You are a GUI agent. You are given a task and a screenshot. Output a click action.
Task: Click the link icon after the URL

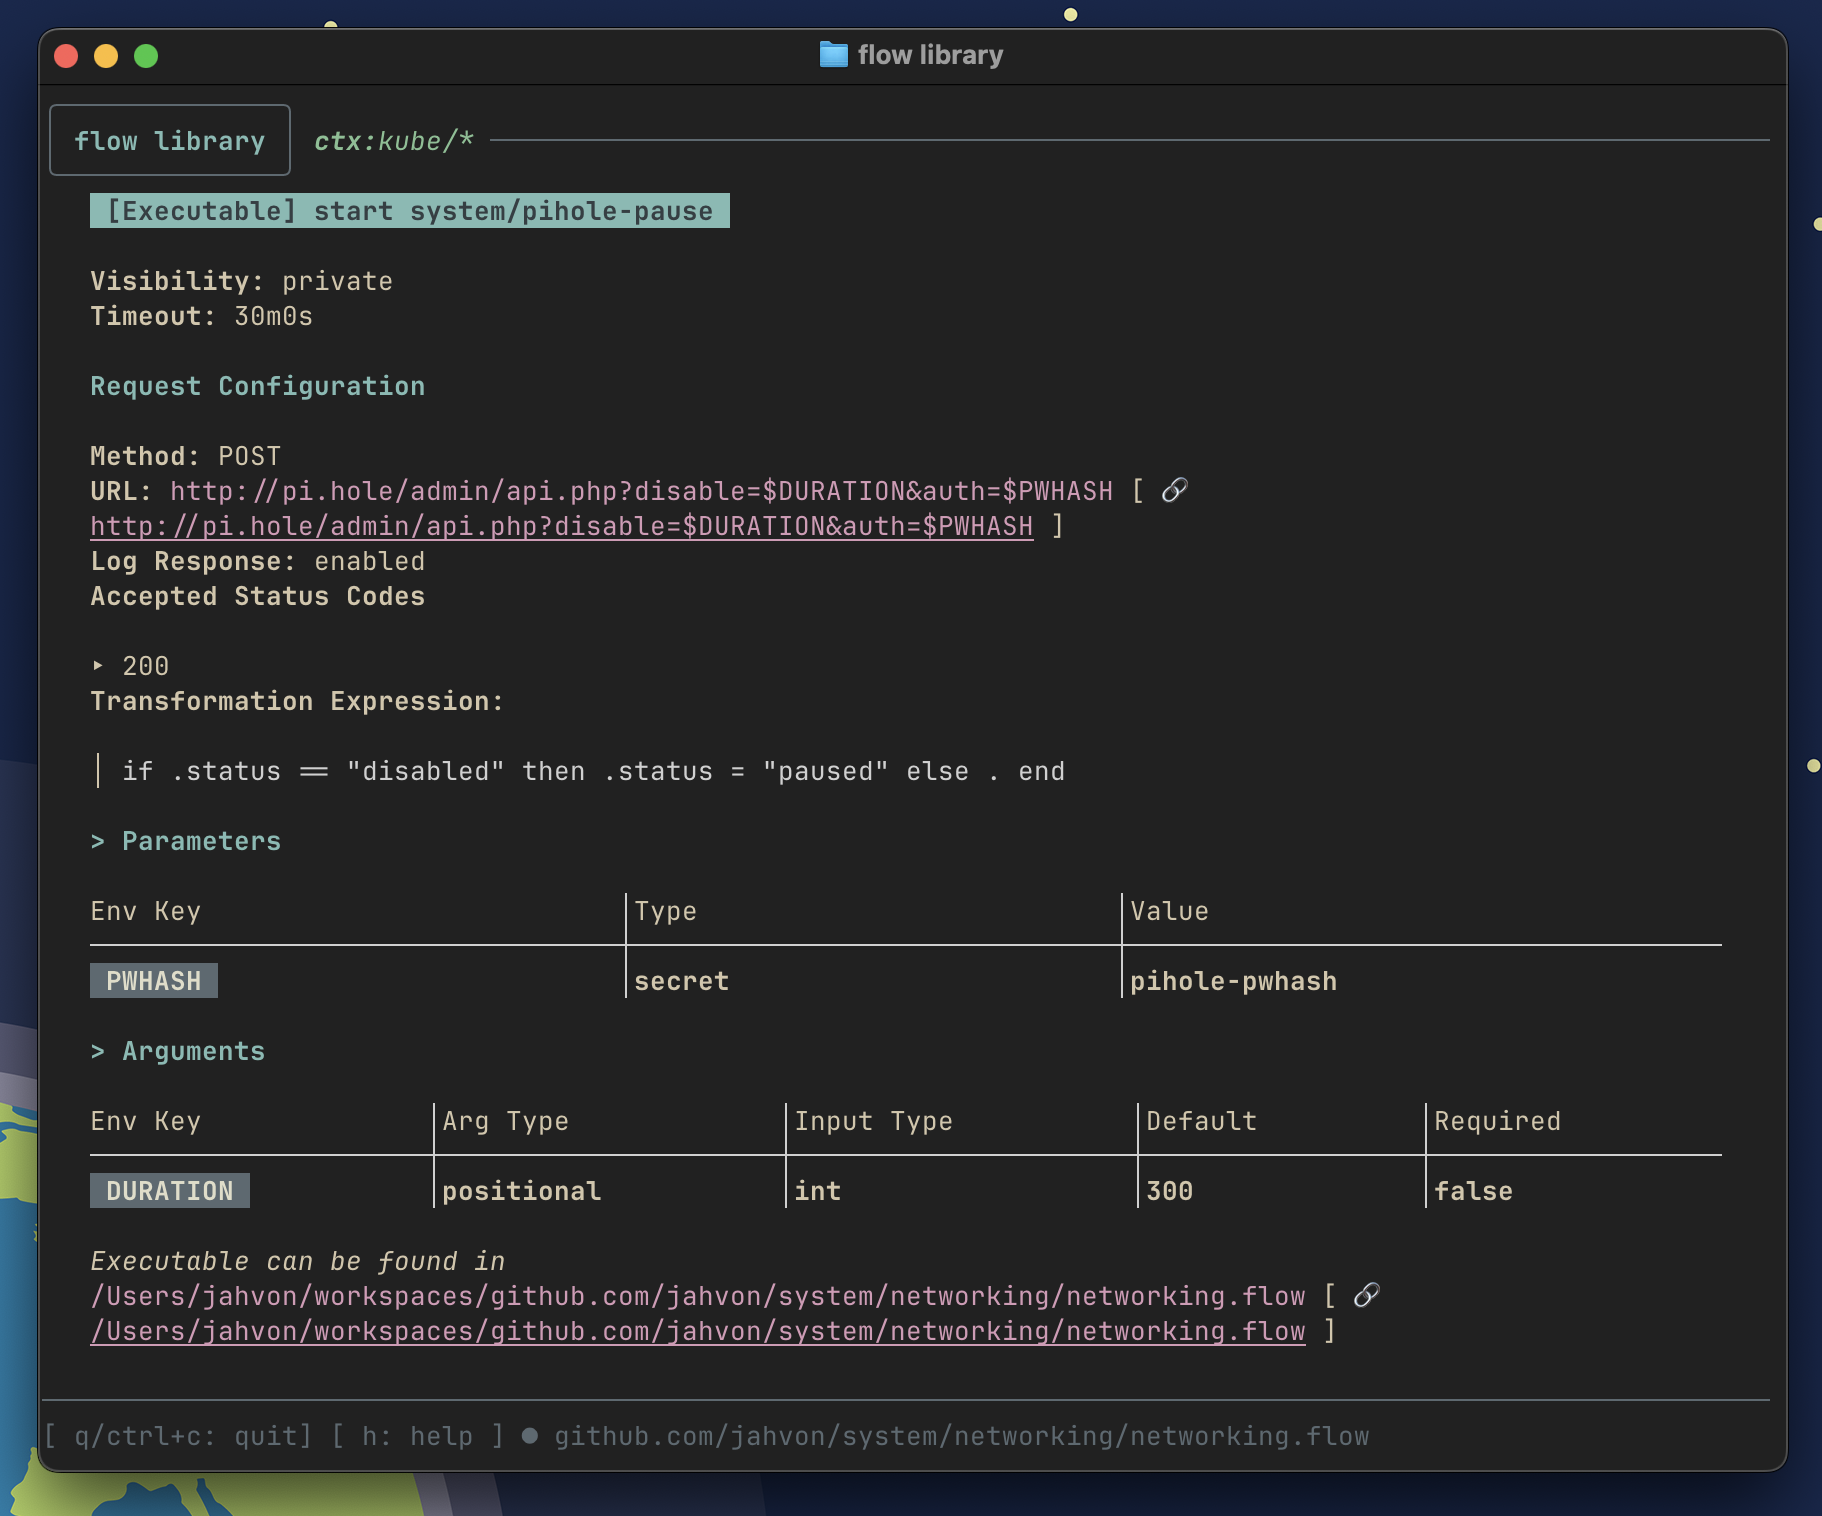(1175, 490)
